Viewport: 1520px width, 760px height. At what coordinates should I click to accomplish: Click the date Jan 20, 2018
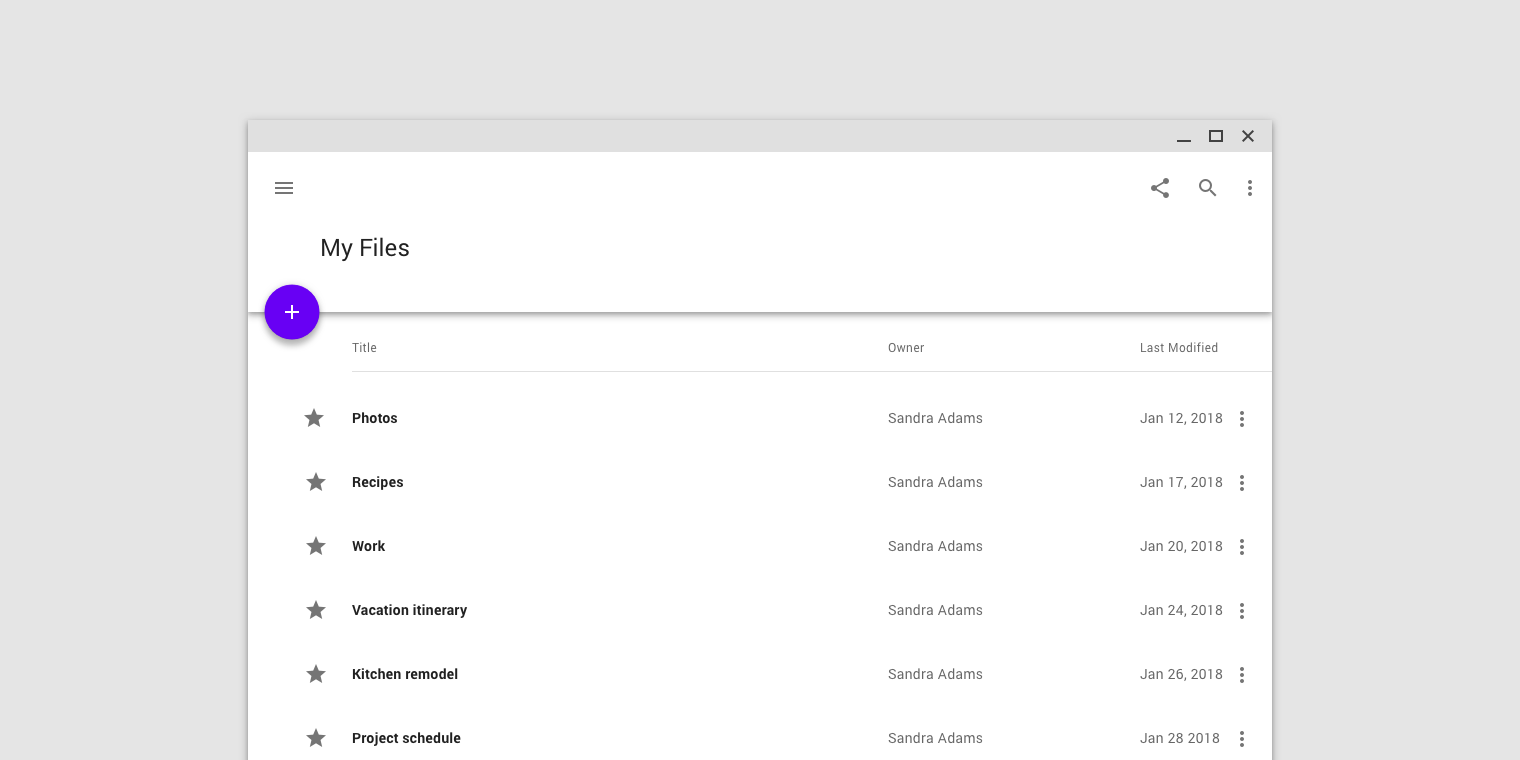point(1181,546)
